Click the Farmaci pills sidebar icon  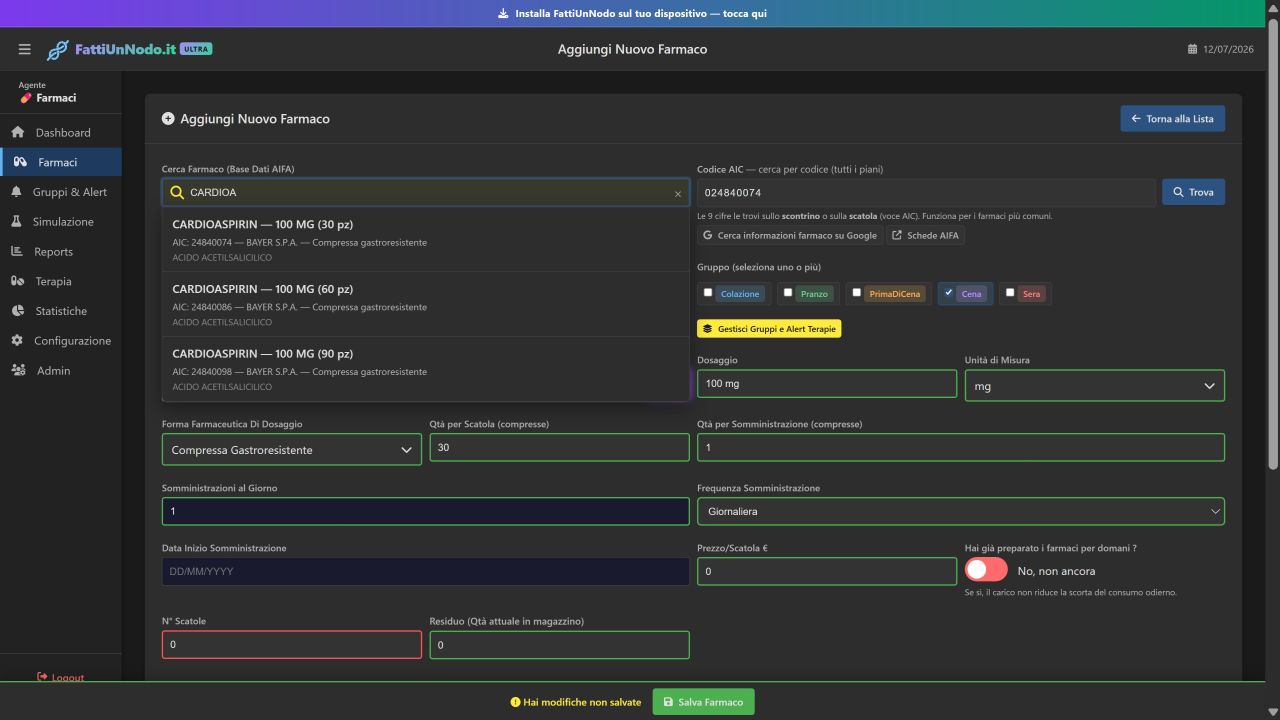coord(20,162)
